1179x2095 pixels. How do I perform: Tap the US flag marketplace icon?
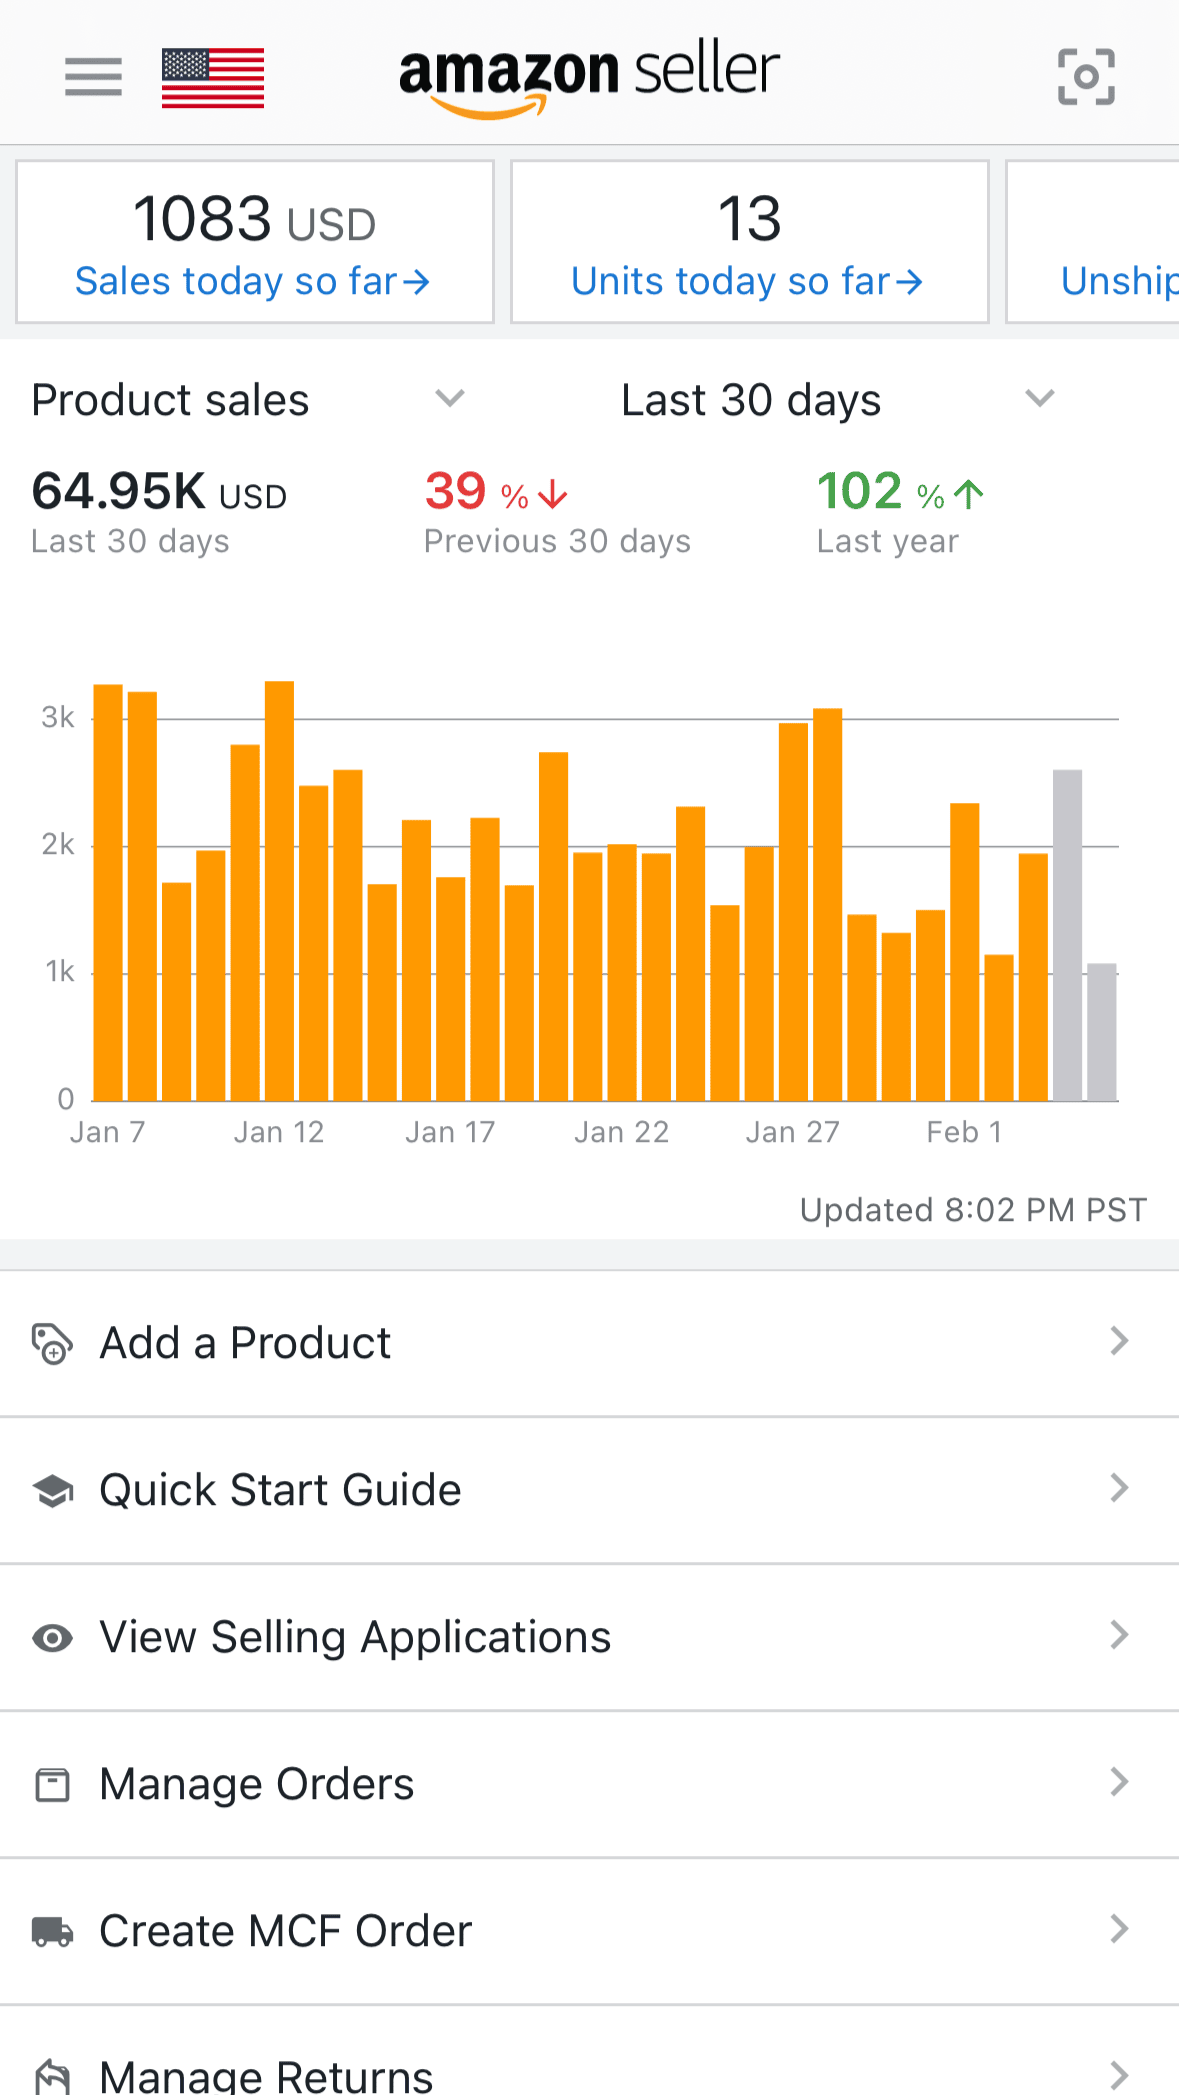(x=213, y=77)
